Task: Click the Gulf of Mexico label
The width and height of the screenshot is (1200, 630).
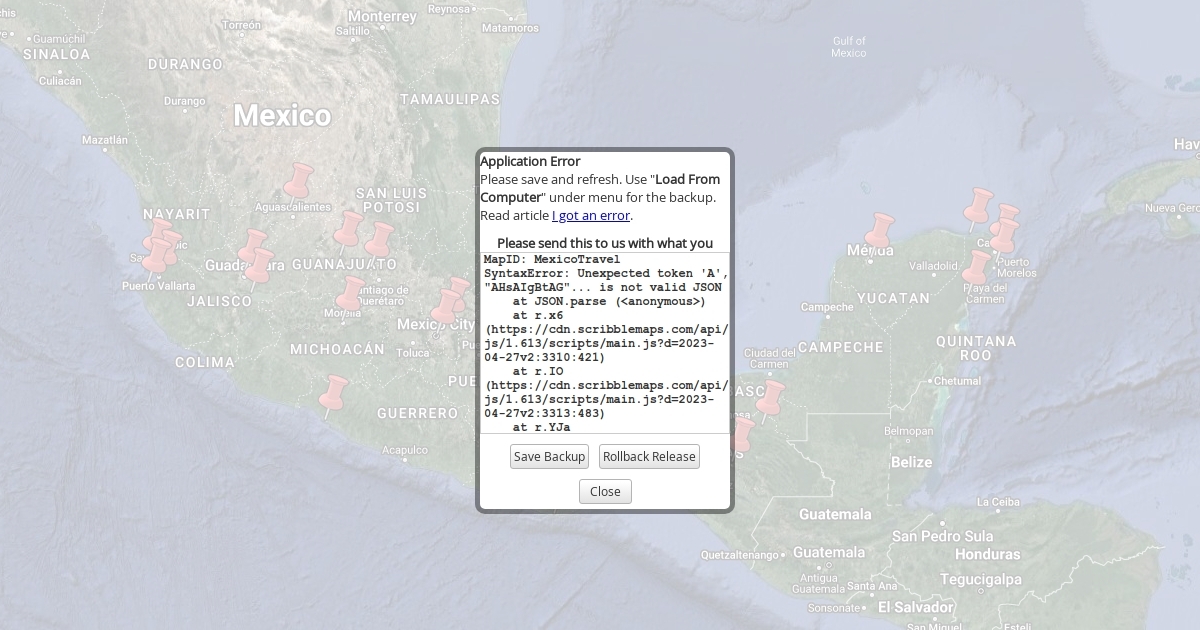Action: (849, 47)
